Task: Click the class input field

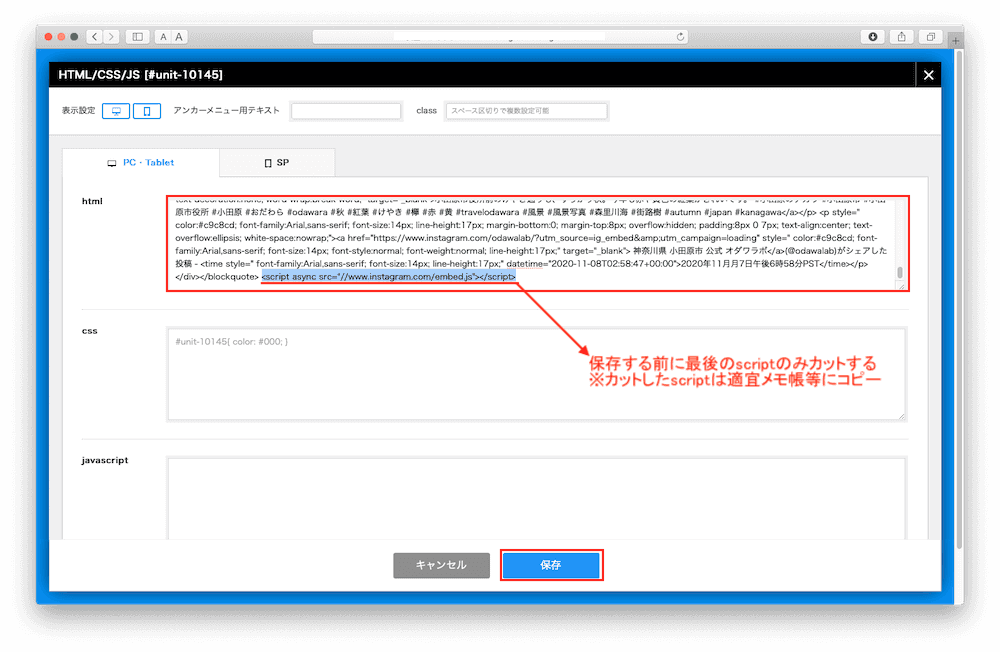Action: [x=526, y=111]
